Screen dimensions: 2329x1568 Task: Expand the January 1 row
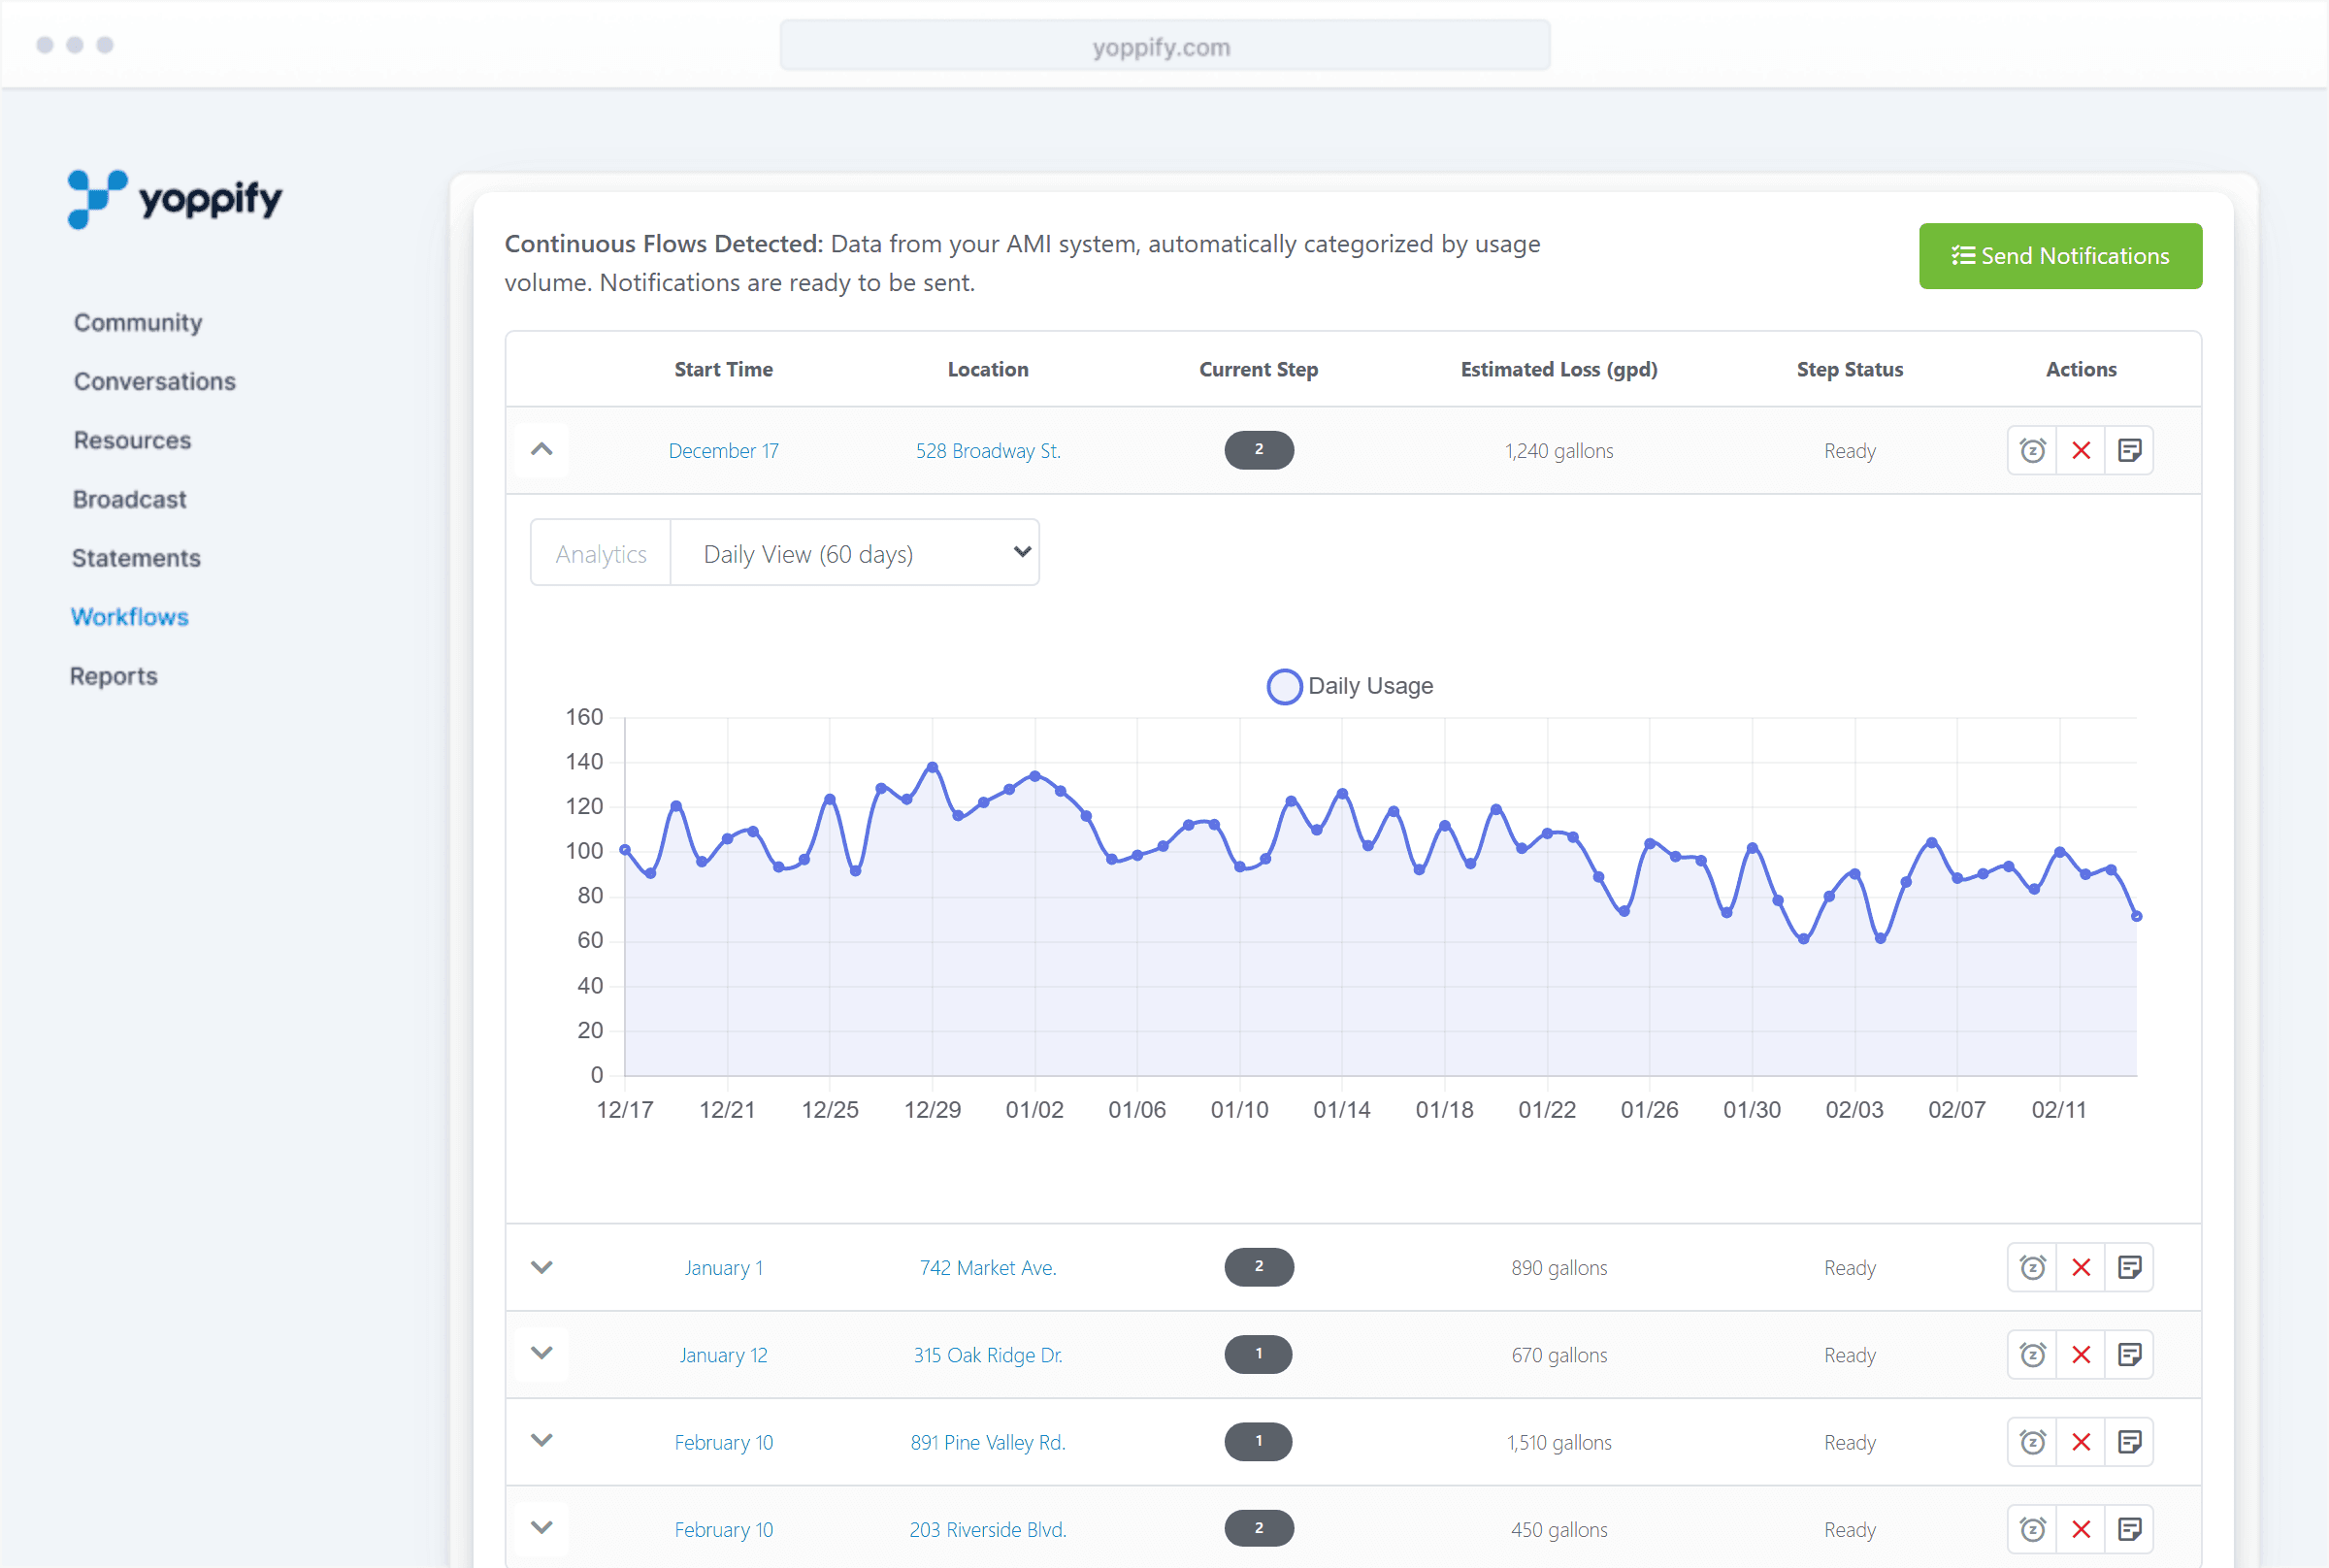pos(541,1267)
